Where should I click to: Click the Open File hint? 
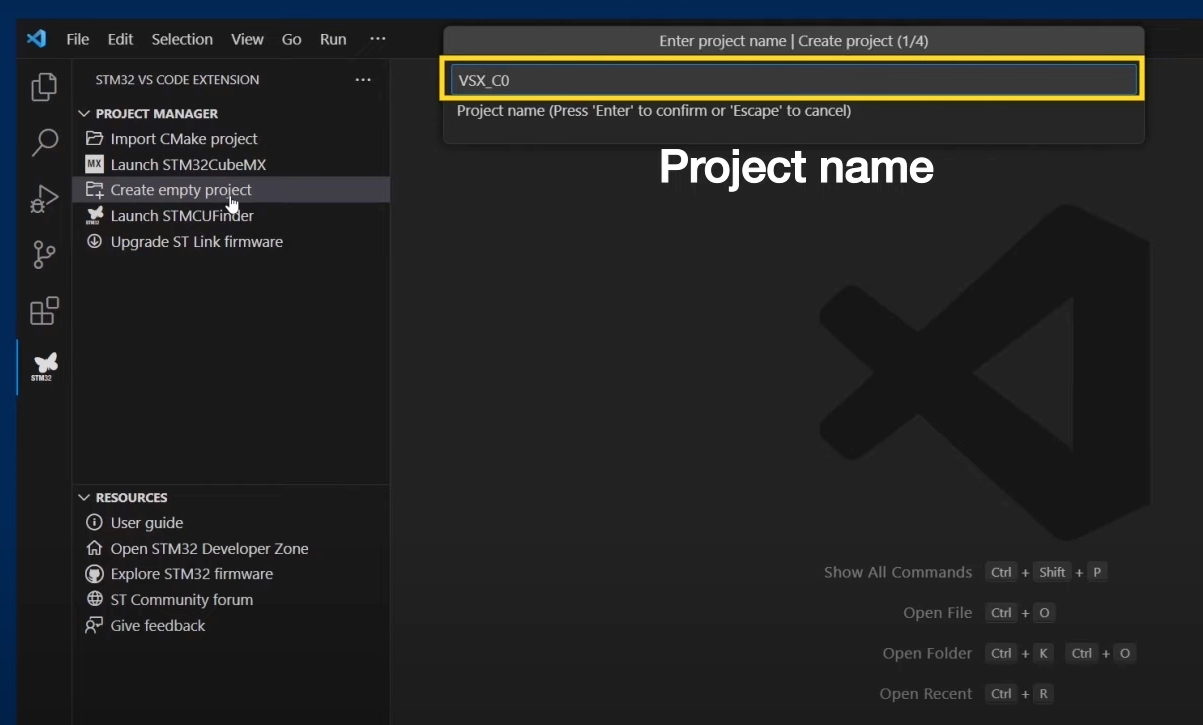(x=937, y=613)
